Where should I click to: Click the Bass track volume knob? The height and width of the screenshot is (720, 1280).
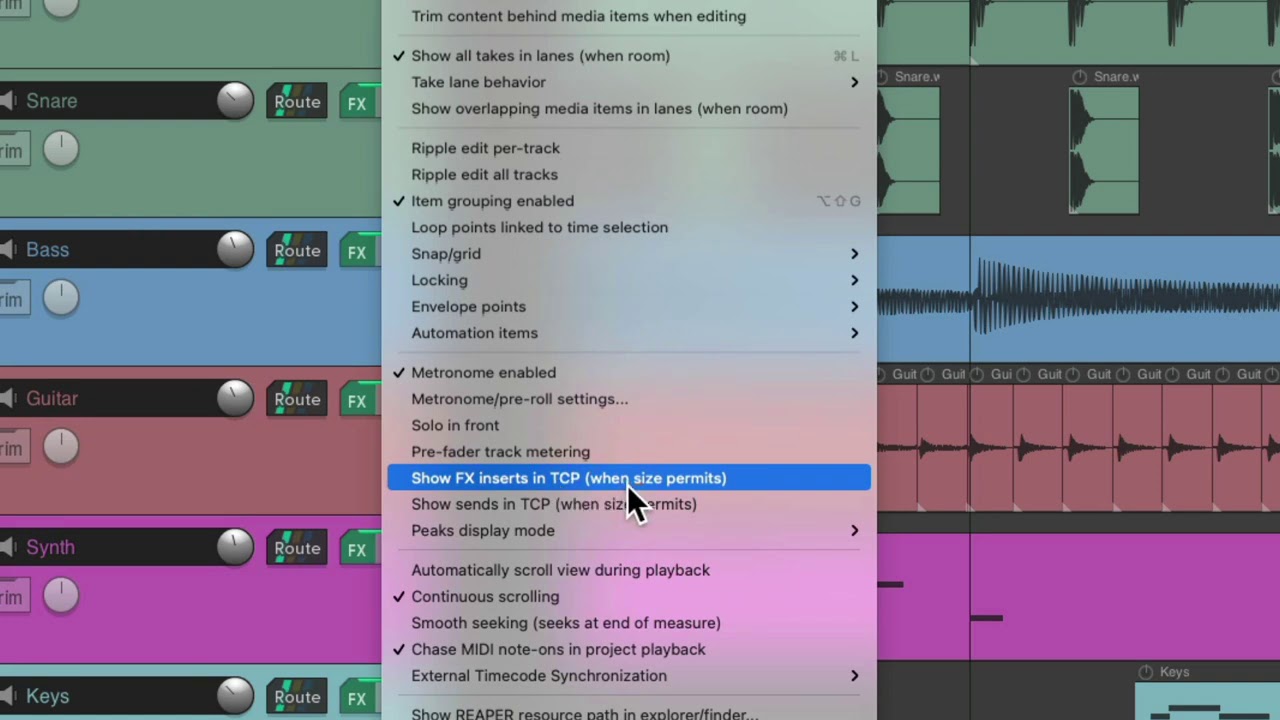tap(235, 250)
